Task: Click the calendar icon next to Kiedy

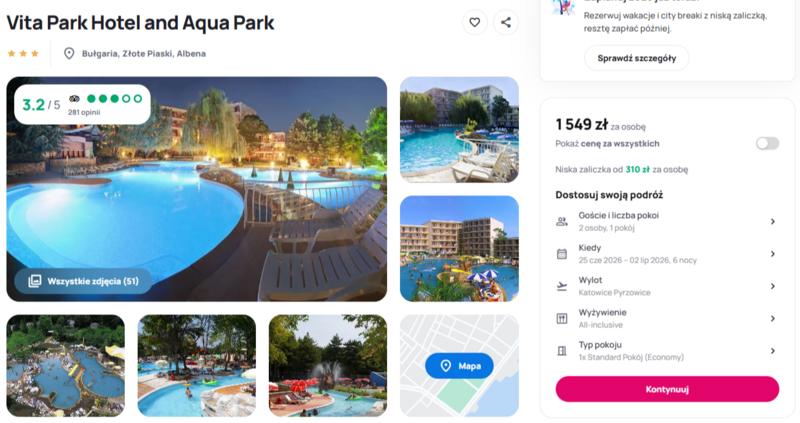Action: coord(562,254)
